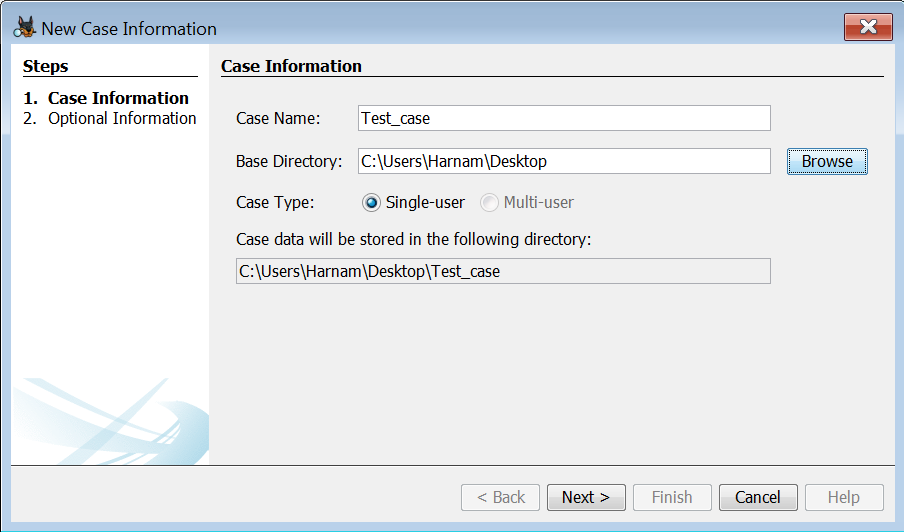Image resolution: width=904 pixels, height=532 pixels.
Task: Select step 1 Case Information in Steps
Action: click(x=106, y=98)
